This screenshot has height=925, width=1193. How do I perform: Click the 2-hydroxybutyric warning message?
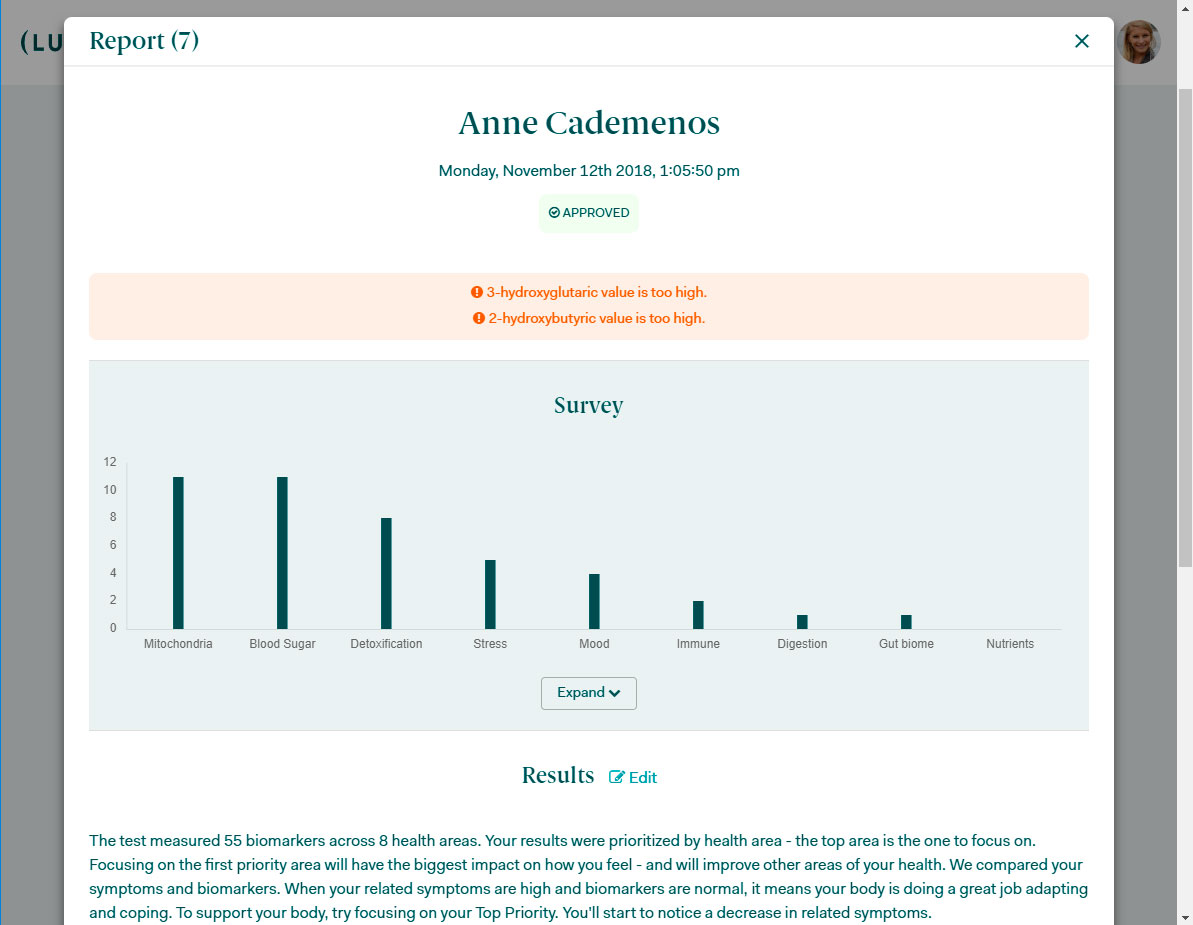pos(589,318)
